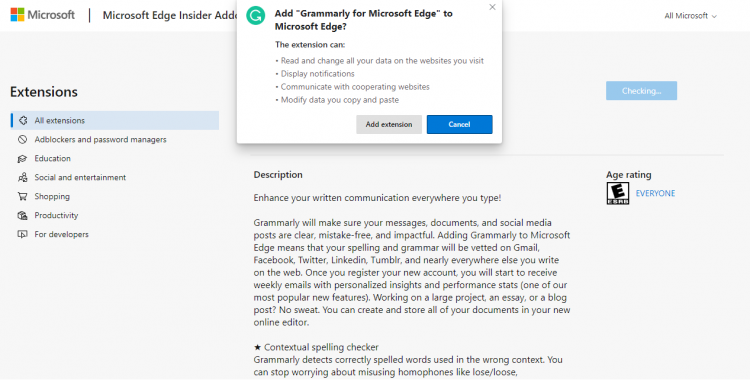750x380 pixels.
Task: Click the For developers icon
Action: pyautogui.click(x=22, y=234)
